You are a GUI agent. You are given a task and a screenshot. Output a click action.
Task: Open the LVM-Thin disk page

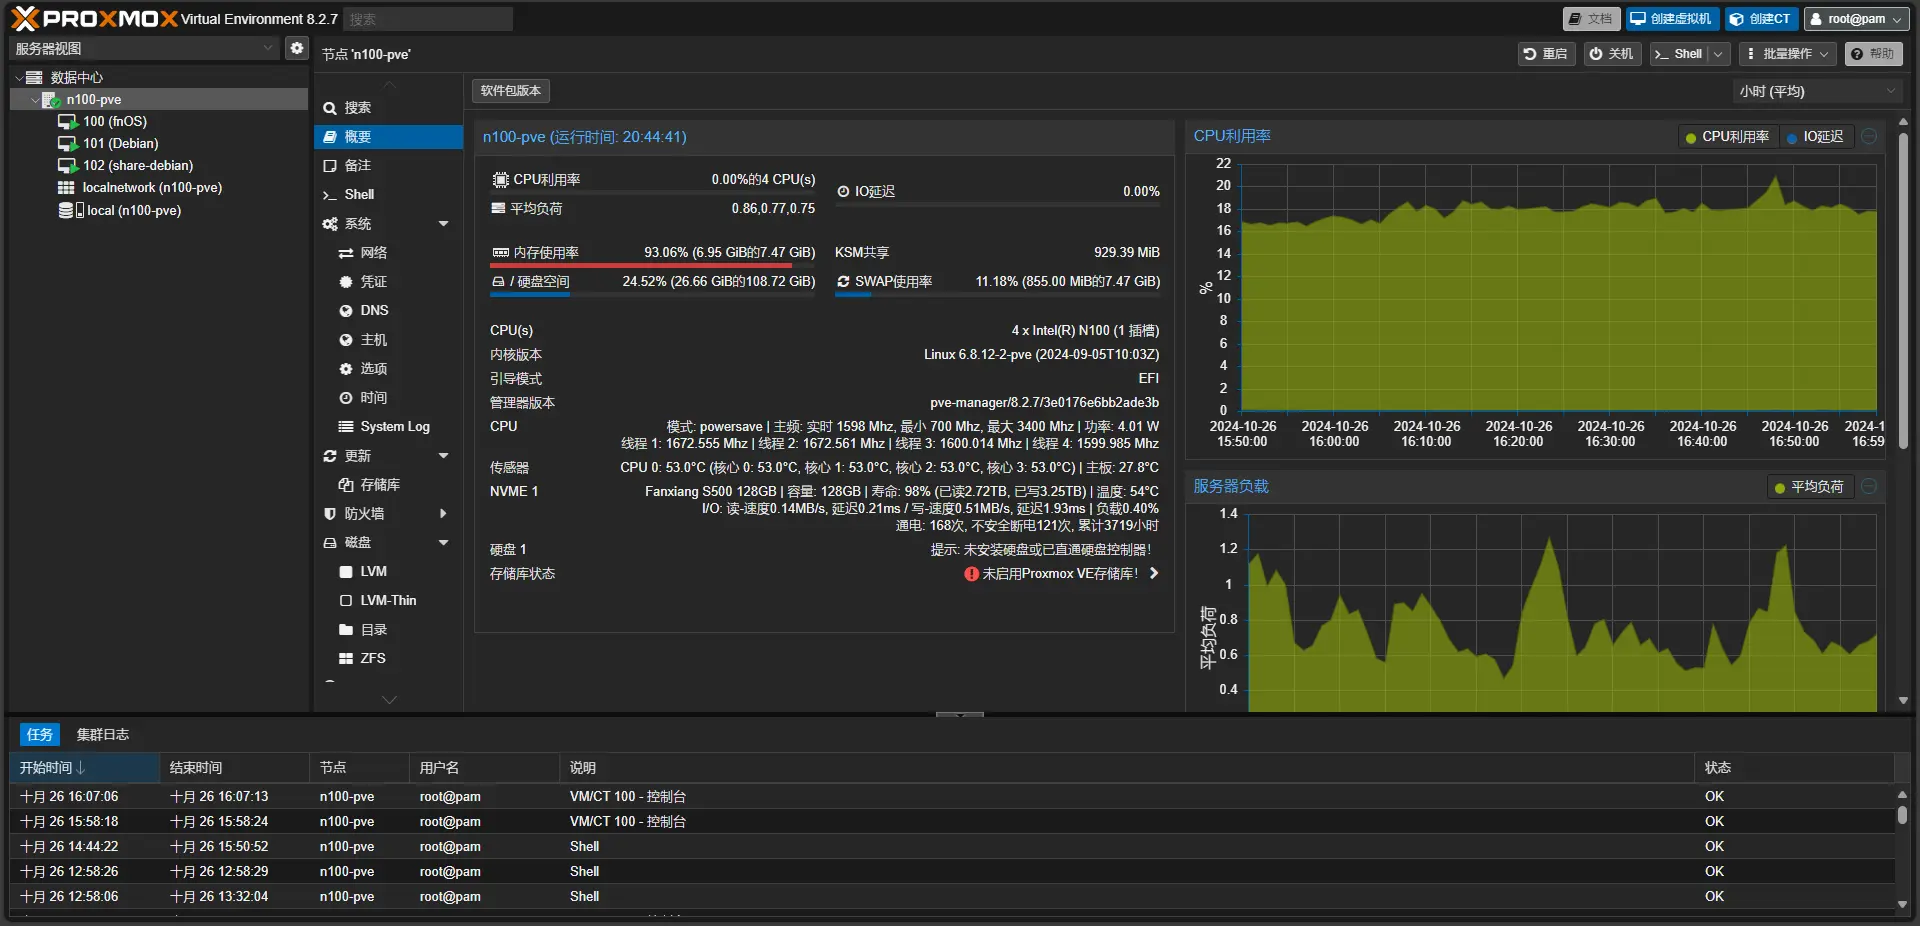[x=388, y=600]
